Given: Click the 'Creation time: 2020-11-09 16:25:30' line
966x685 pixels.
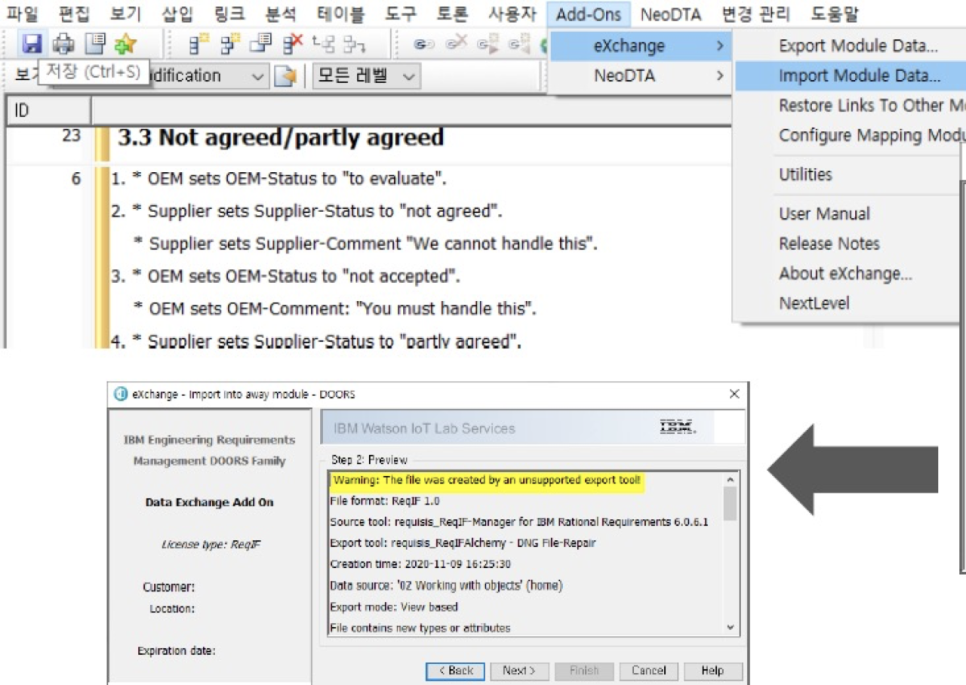Looking at the screenshot, I should (x=420, y=564).
